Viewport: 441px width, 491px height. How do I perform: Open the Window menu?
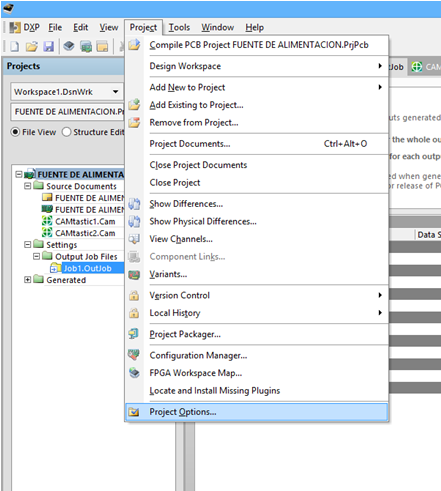click(x=217, y=27)
